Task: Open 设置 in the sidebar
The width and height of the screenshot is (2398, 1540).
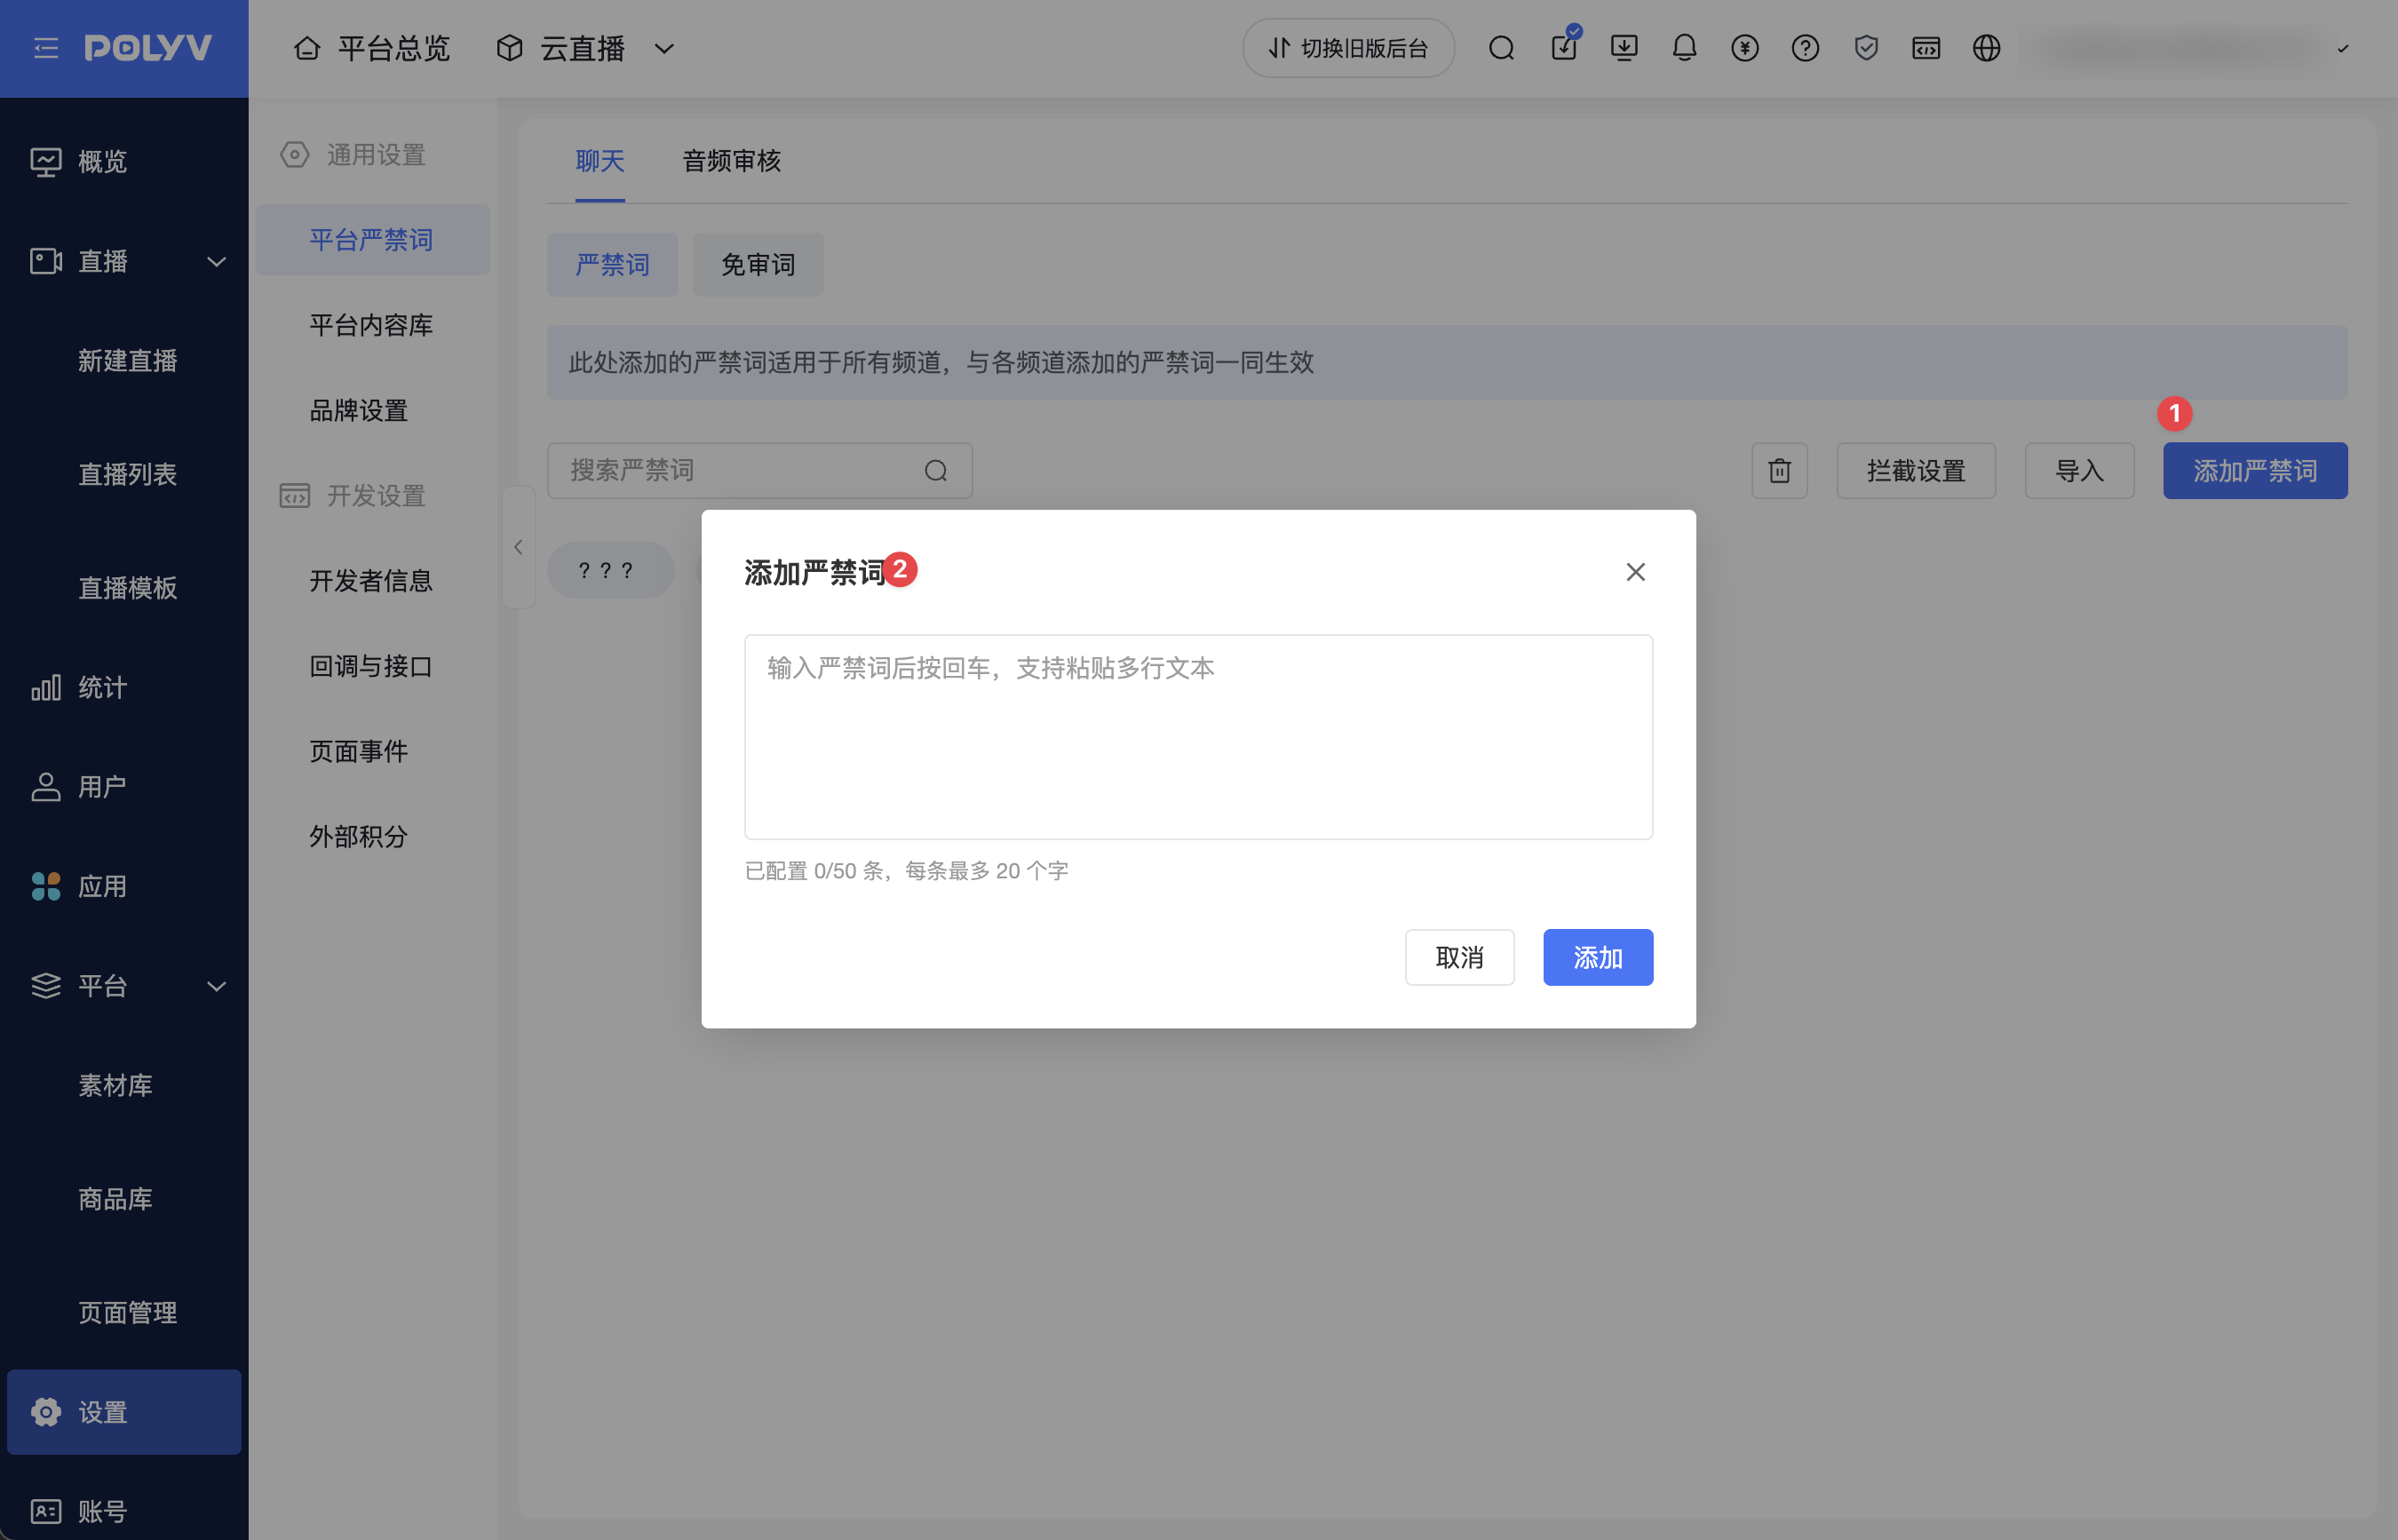Action: [124, 1412]
